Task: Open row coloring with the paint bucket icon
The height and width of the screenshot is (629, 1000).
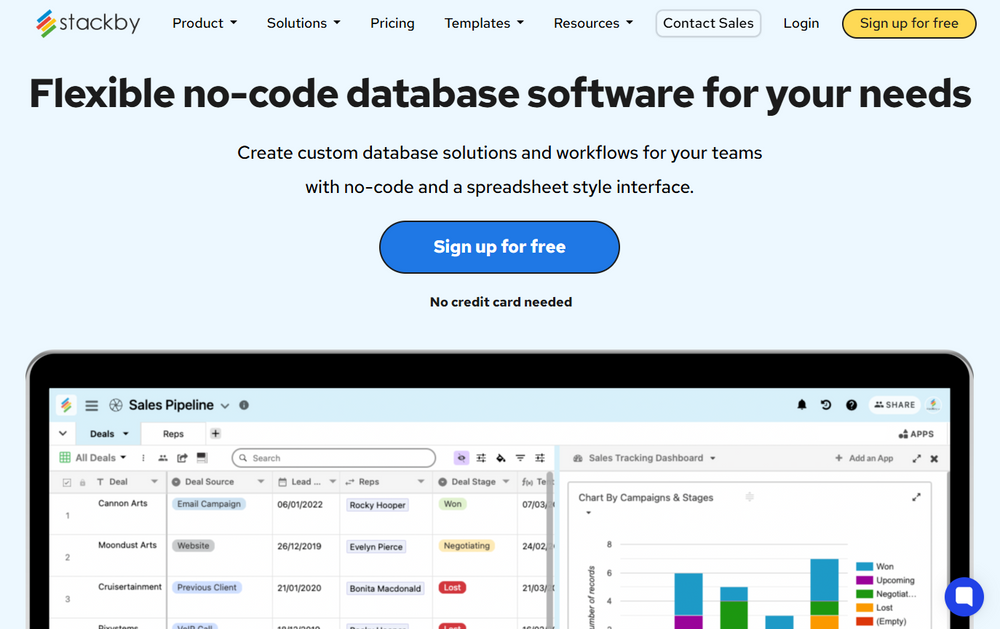Action: (x=501, y=457)
